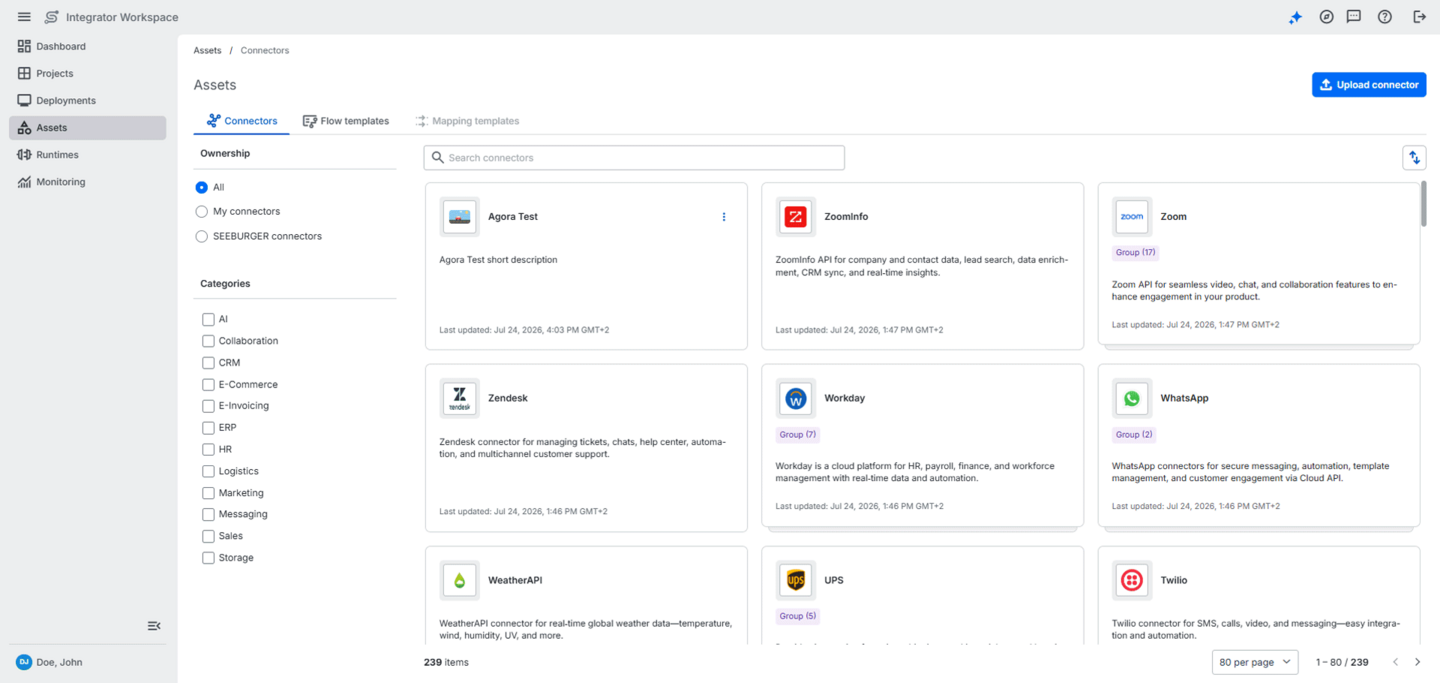Screen dimensions: 1440x683
Task: Go to the previous page arrow
Action: click(1395, 662)
